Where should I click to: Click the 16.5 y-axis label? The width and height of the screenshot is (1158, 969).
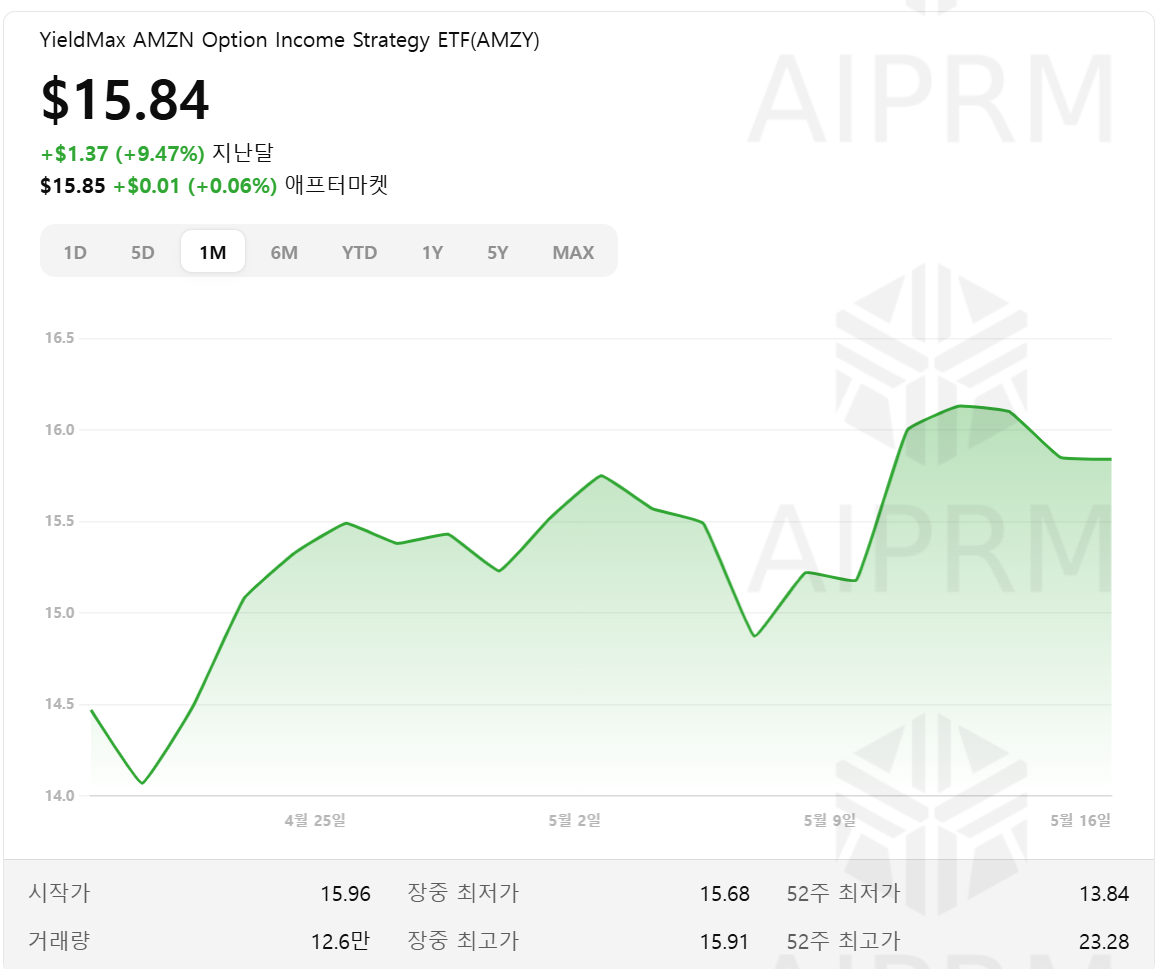tap(60, 338)
